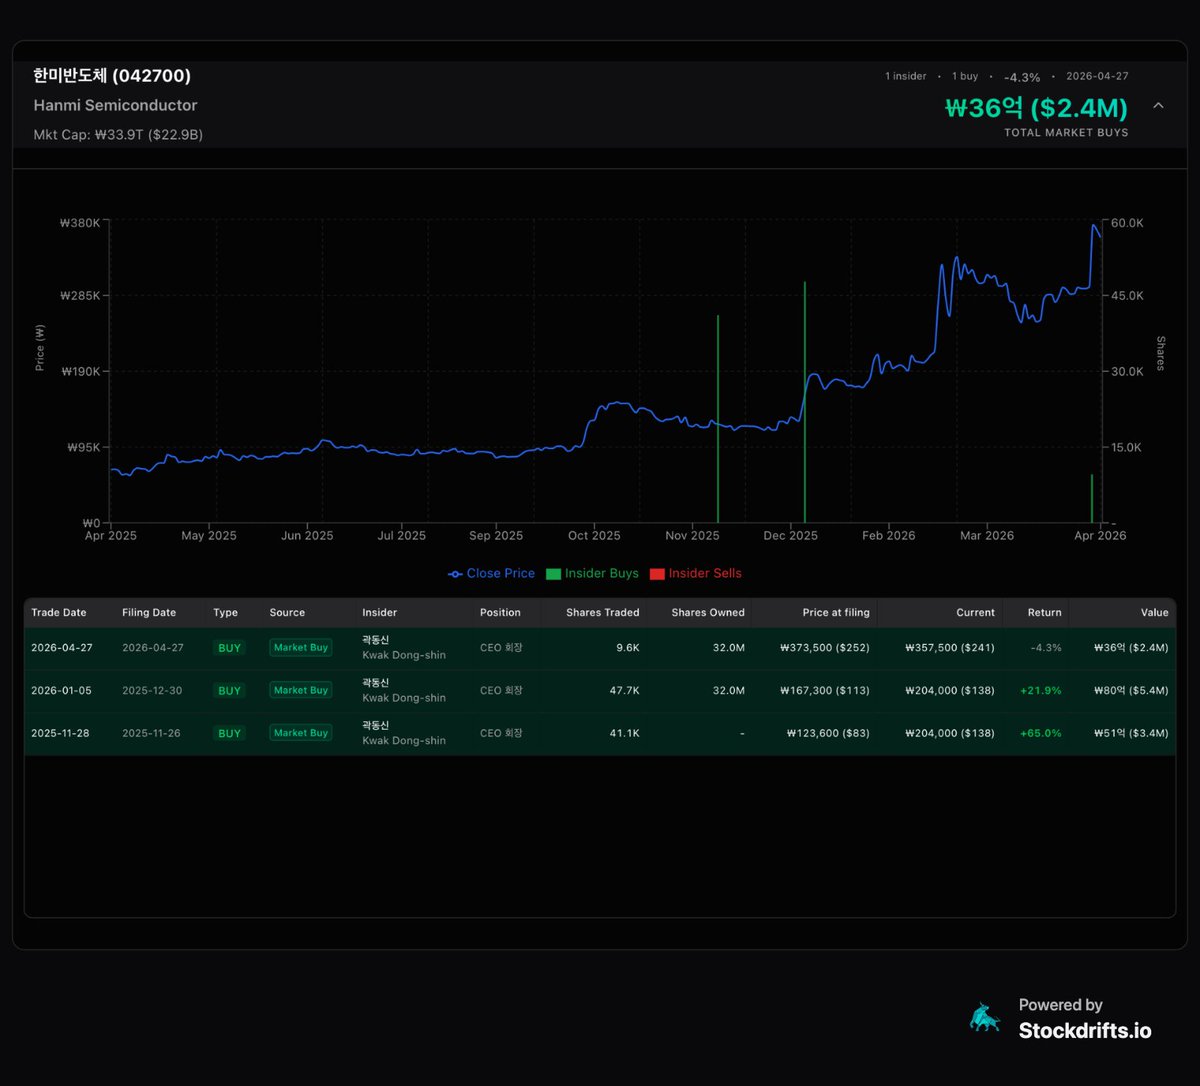Click current price ₩357,500 ($241)
The width and height of the screenshot is (1200, 1086).
950,648
